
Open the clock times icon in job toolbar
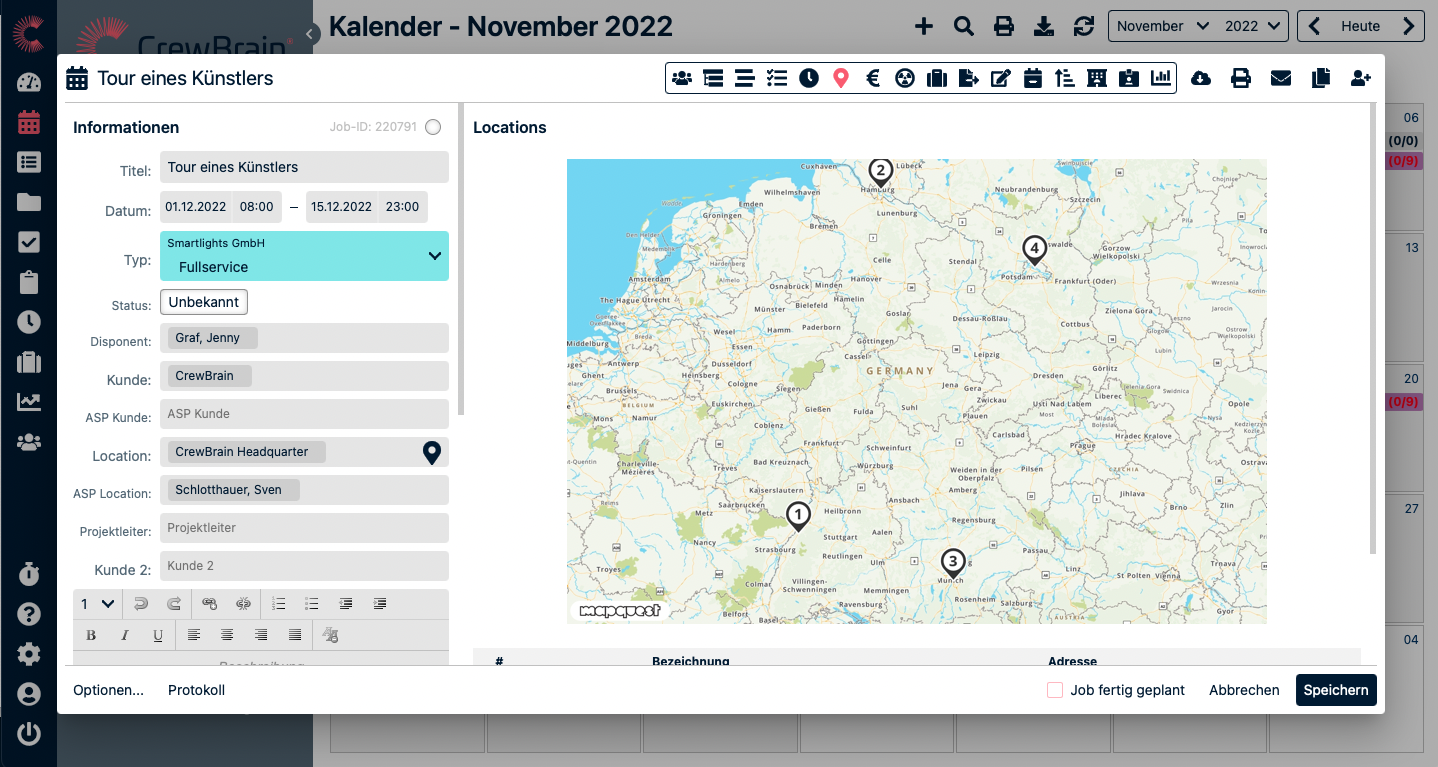[809, 78]
